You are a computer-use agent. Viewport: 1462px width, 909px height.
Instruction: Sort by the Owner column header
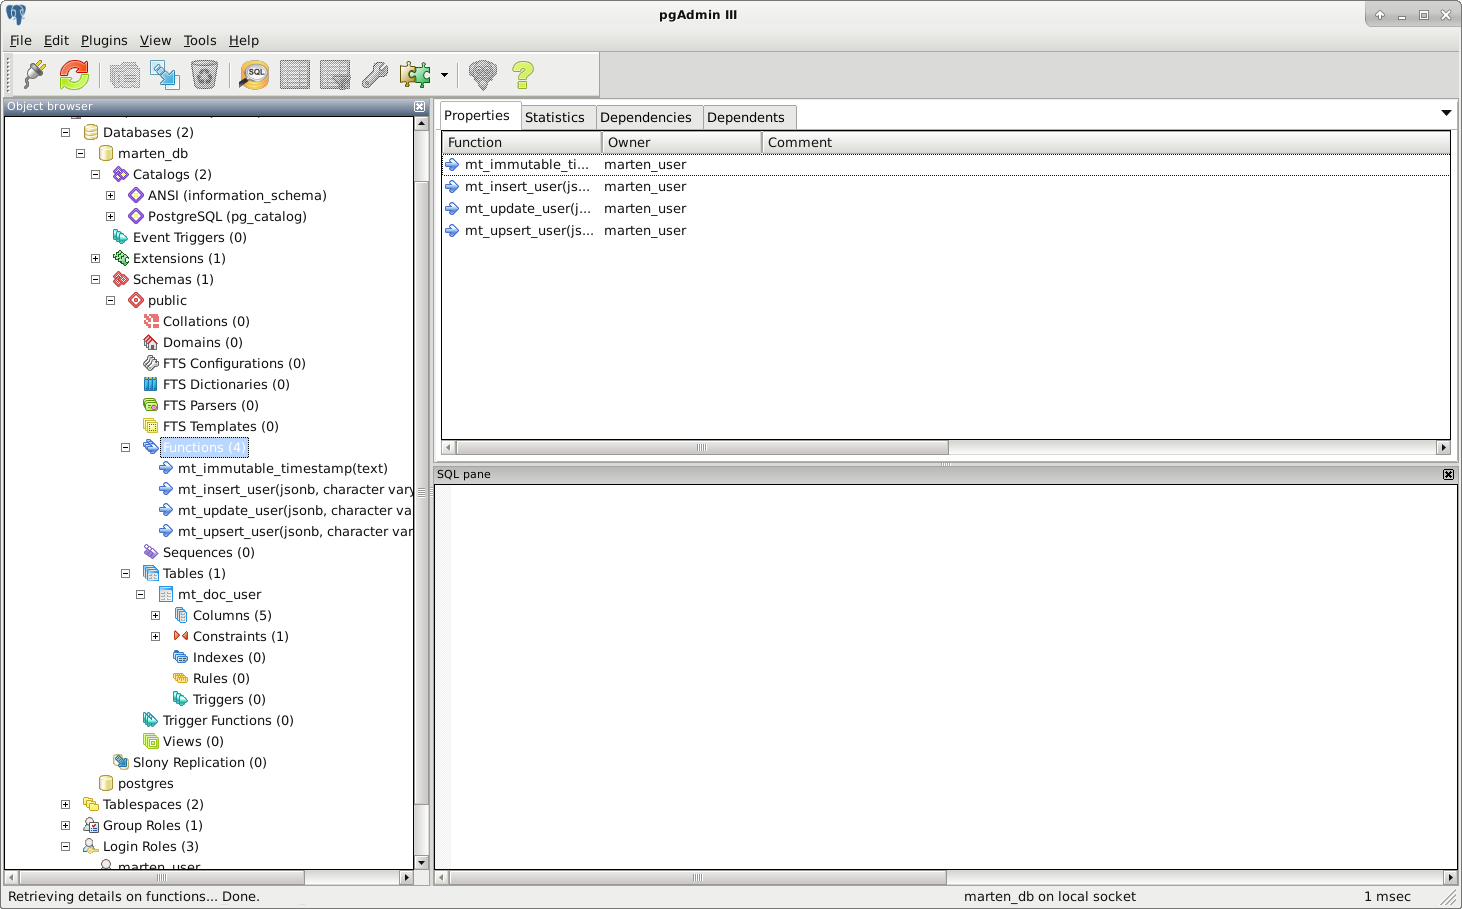[681, 142]
